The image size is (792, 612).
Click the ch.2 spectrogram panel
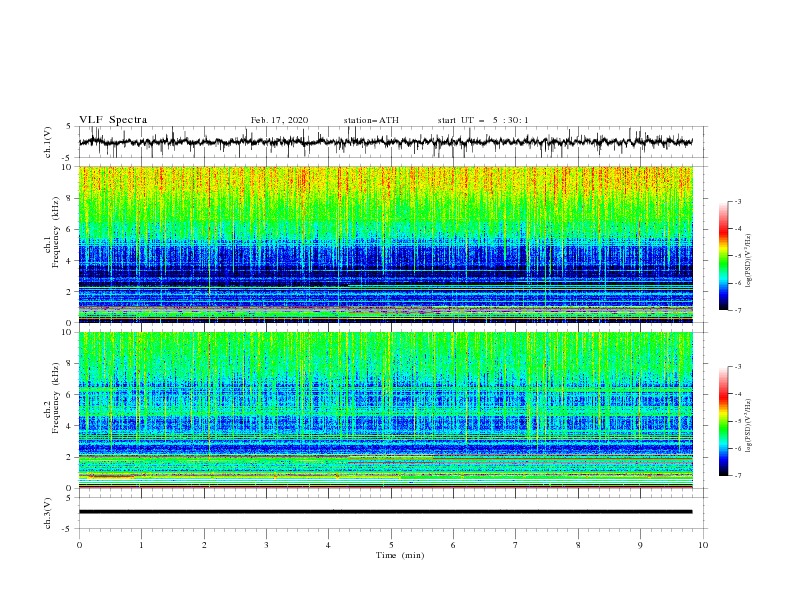pos(385,410)
